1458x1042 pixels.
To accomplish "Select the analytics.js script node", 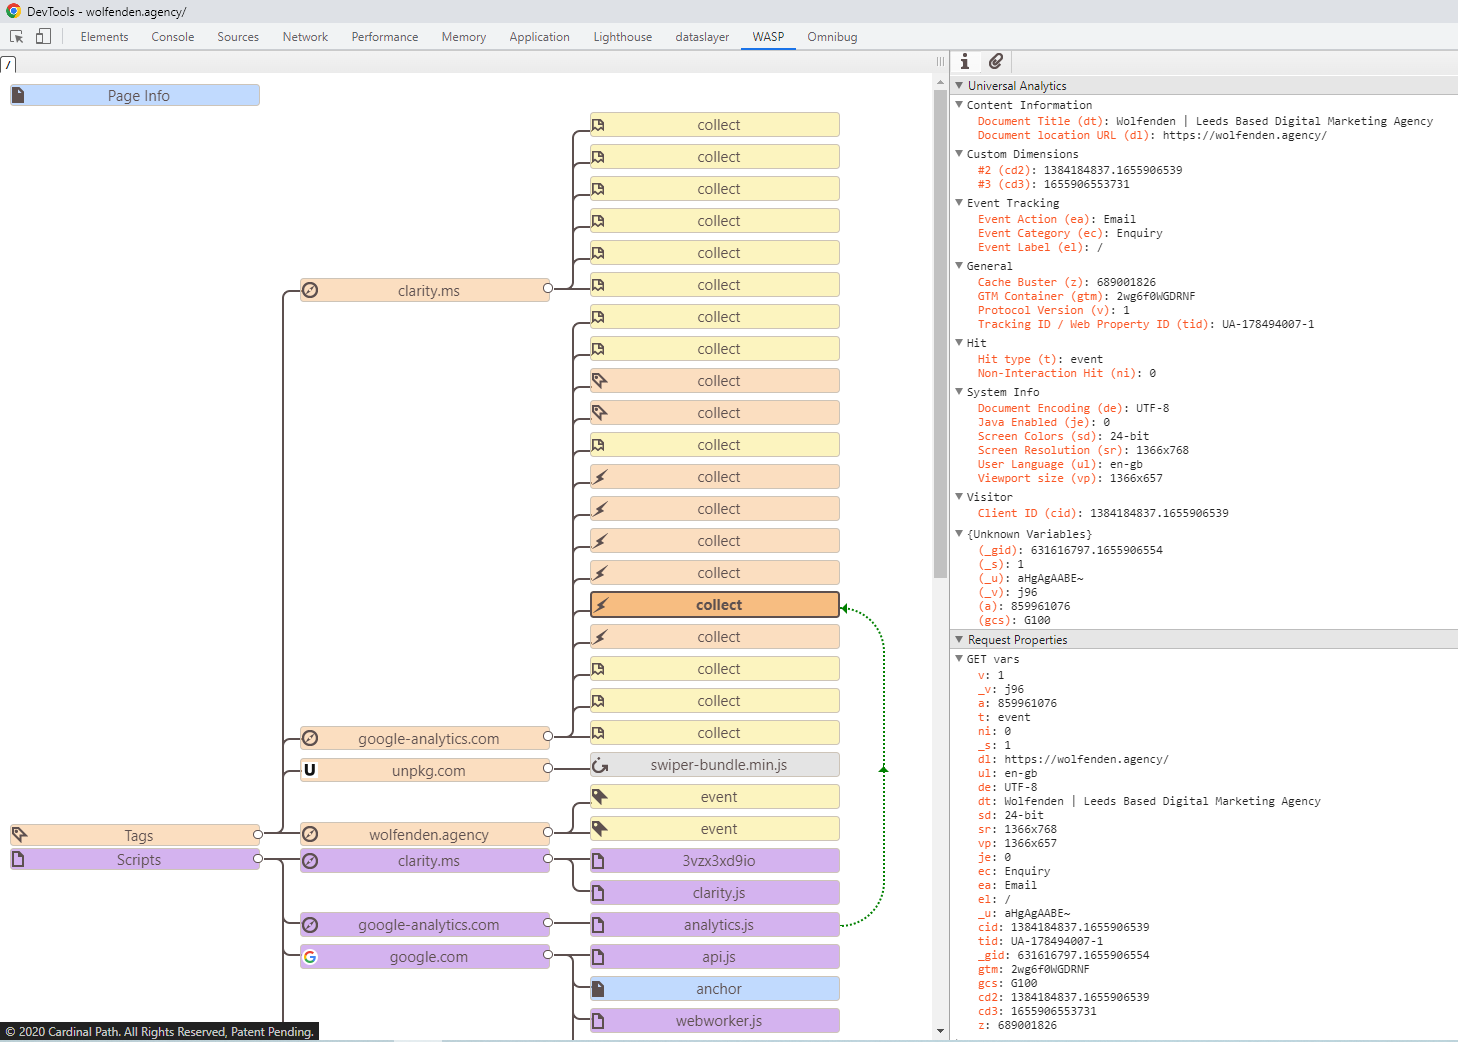I will pyautogui.click(x=715, y=925).
